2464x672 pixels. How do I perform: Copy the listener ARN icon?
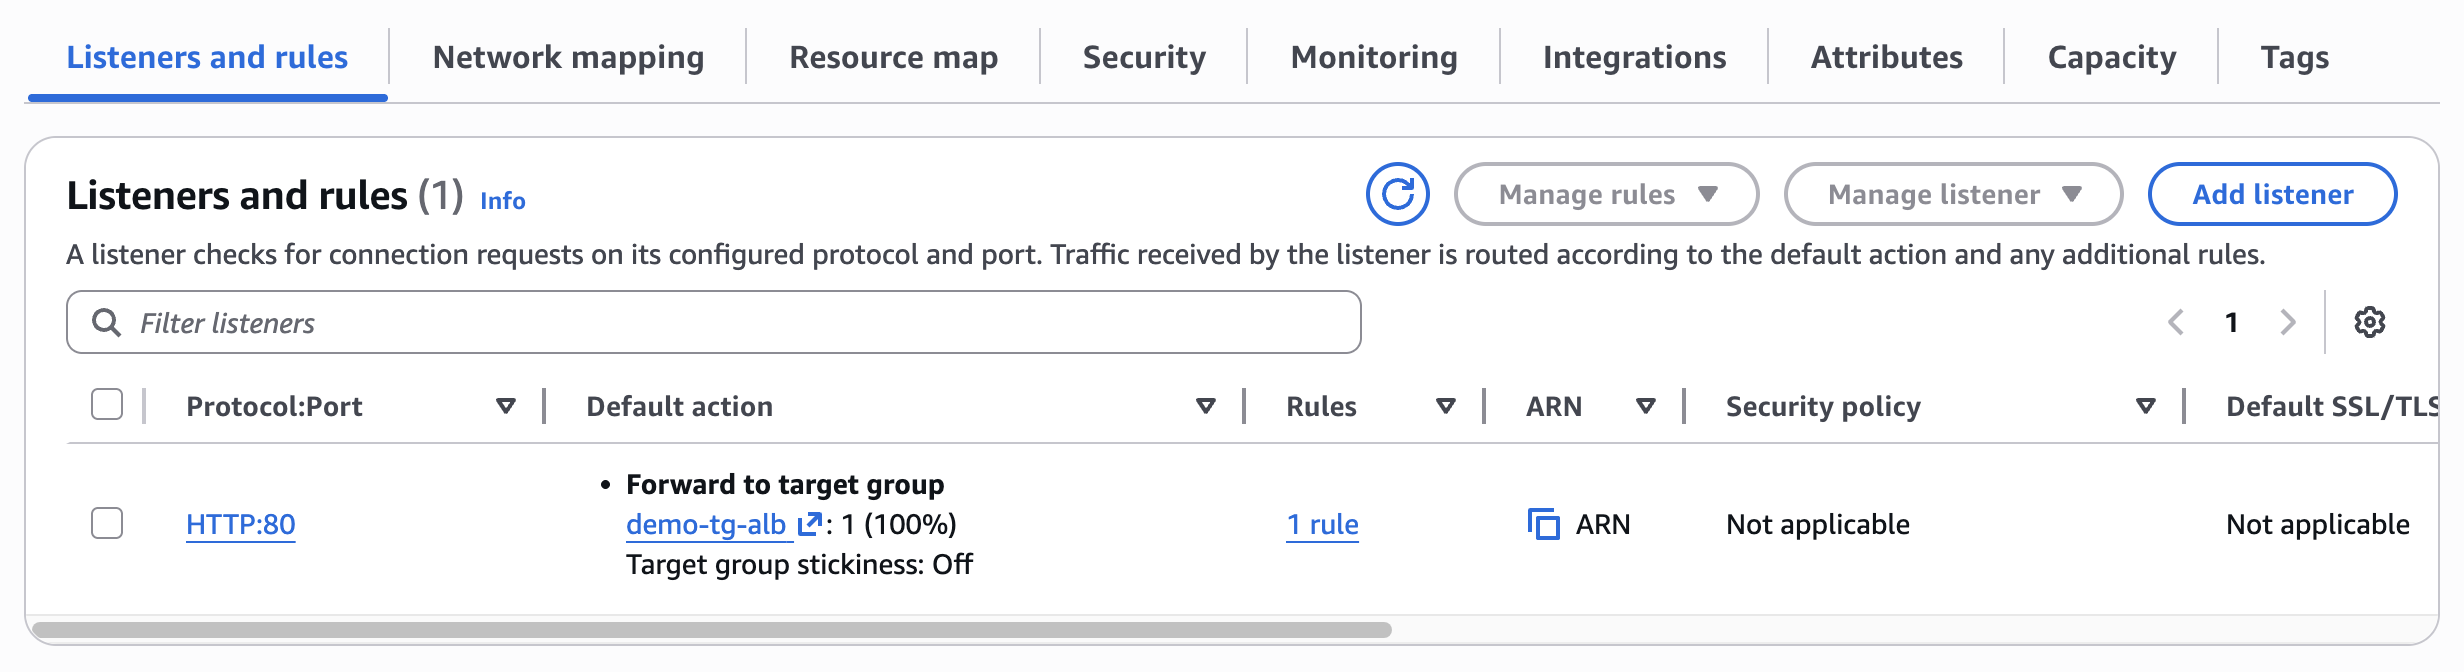coord(1543,524)
